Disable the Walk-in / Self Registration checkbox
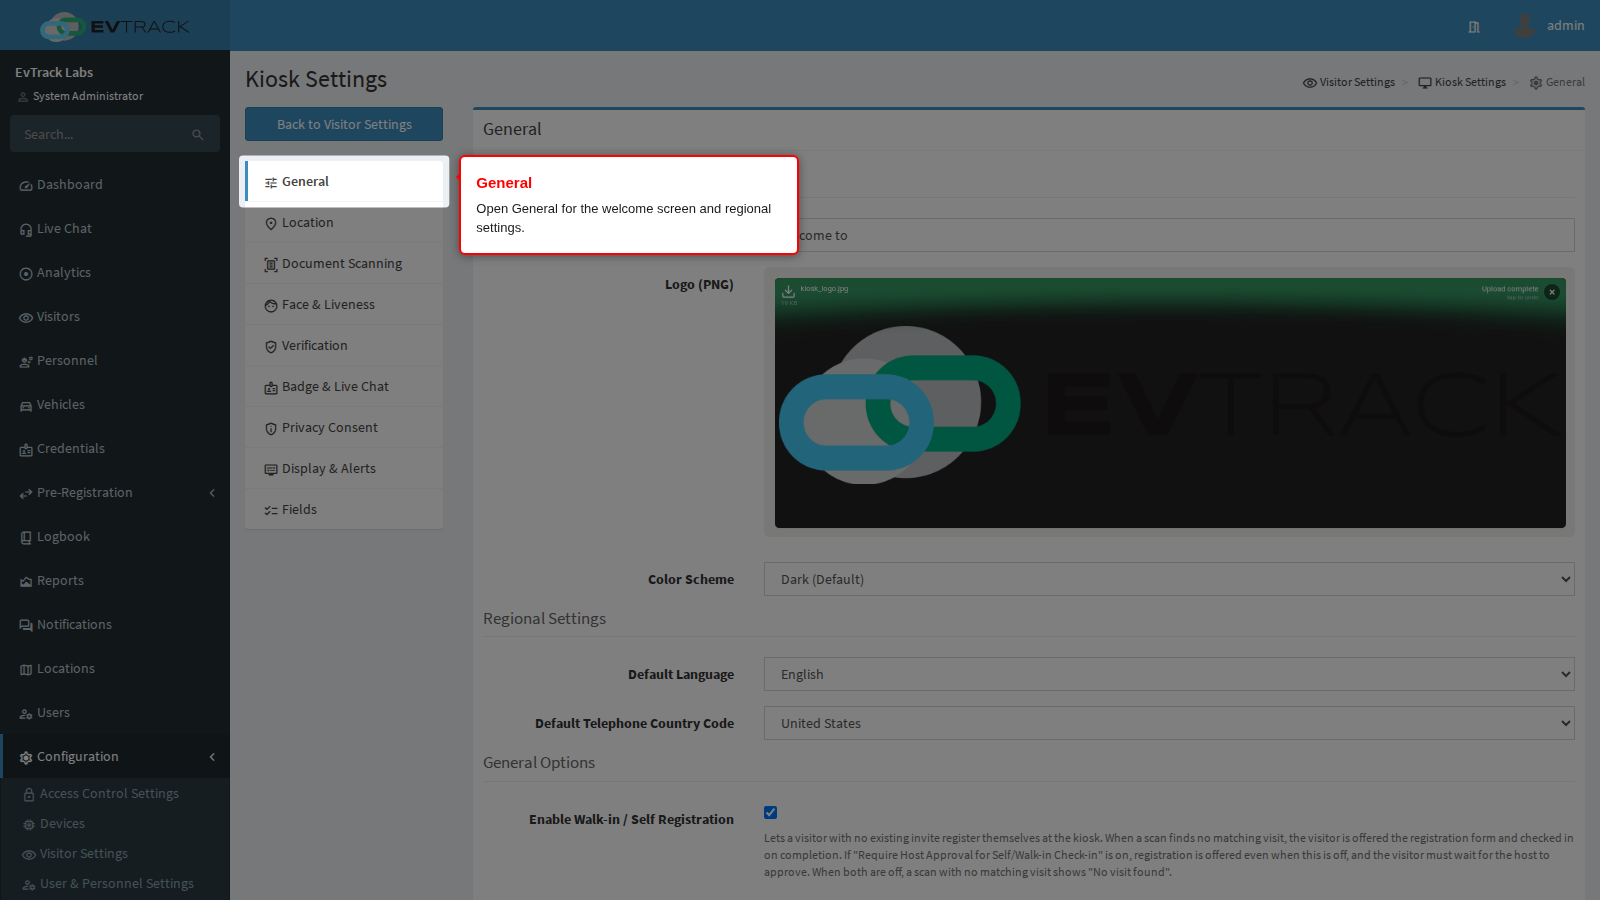This screenshot has width=1600, height=900. tap(770, 813)
